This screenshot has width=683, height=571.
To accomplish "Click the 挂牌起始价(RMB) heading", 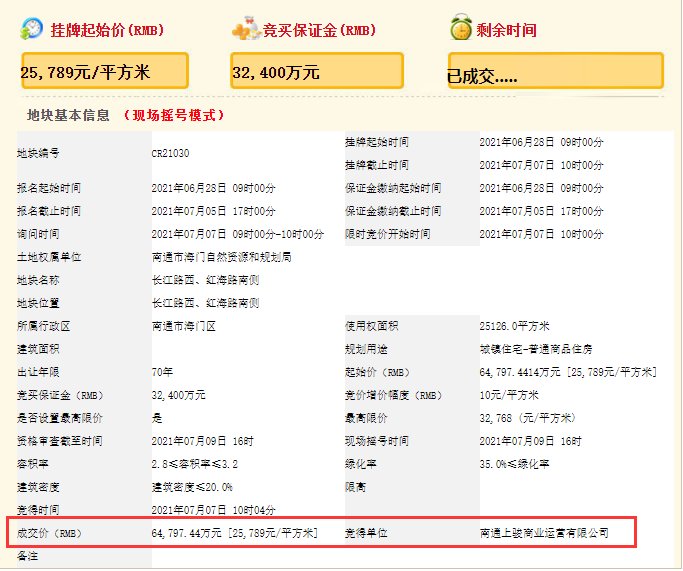I will [107, 30].
